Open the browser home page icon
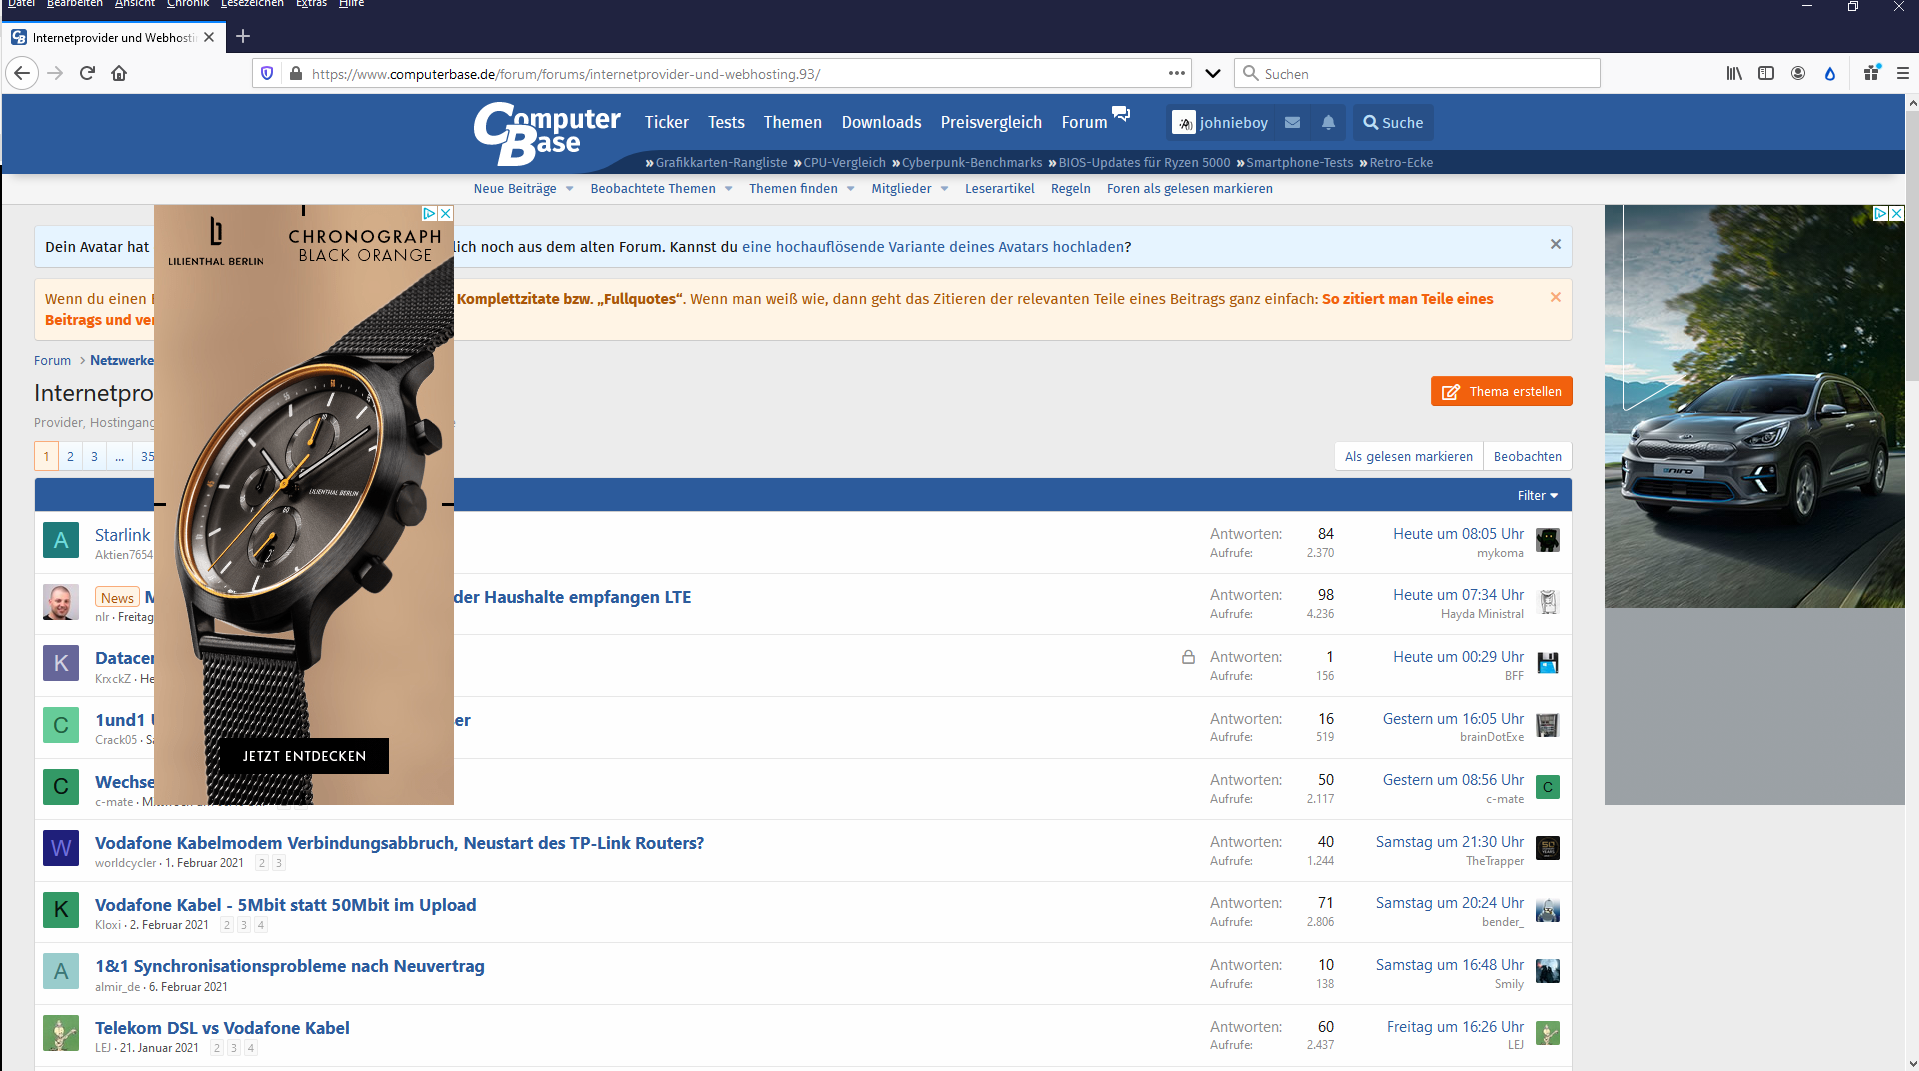 coord(119,73)
